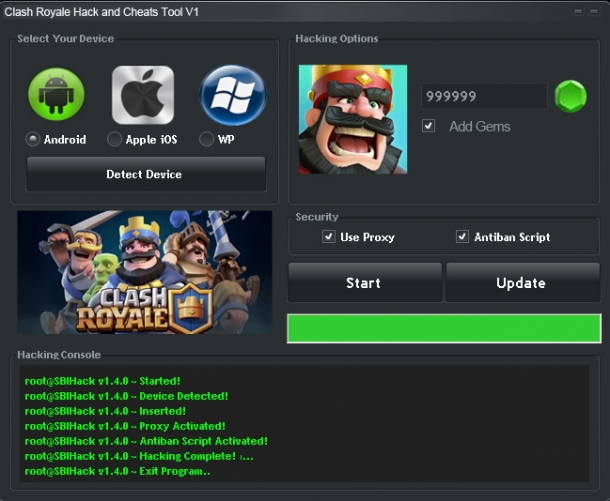610x501 pixels.
Task: Click the Detect Device button
Action: 146,174
